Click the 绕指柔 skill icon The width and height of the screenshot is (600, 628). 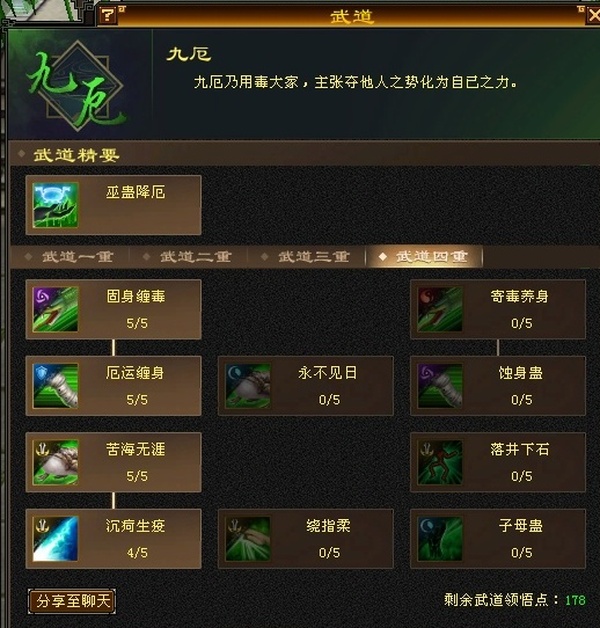[248, 539]
